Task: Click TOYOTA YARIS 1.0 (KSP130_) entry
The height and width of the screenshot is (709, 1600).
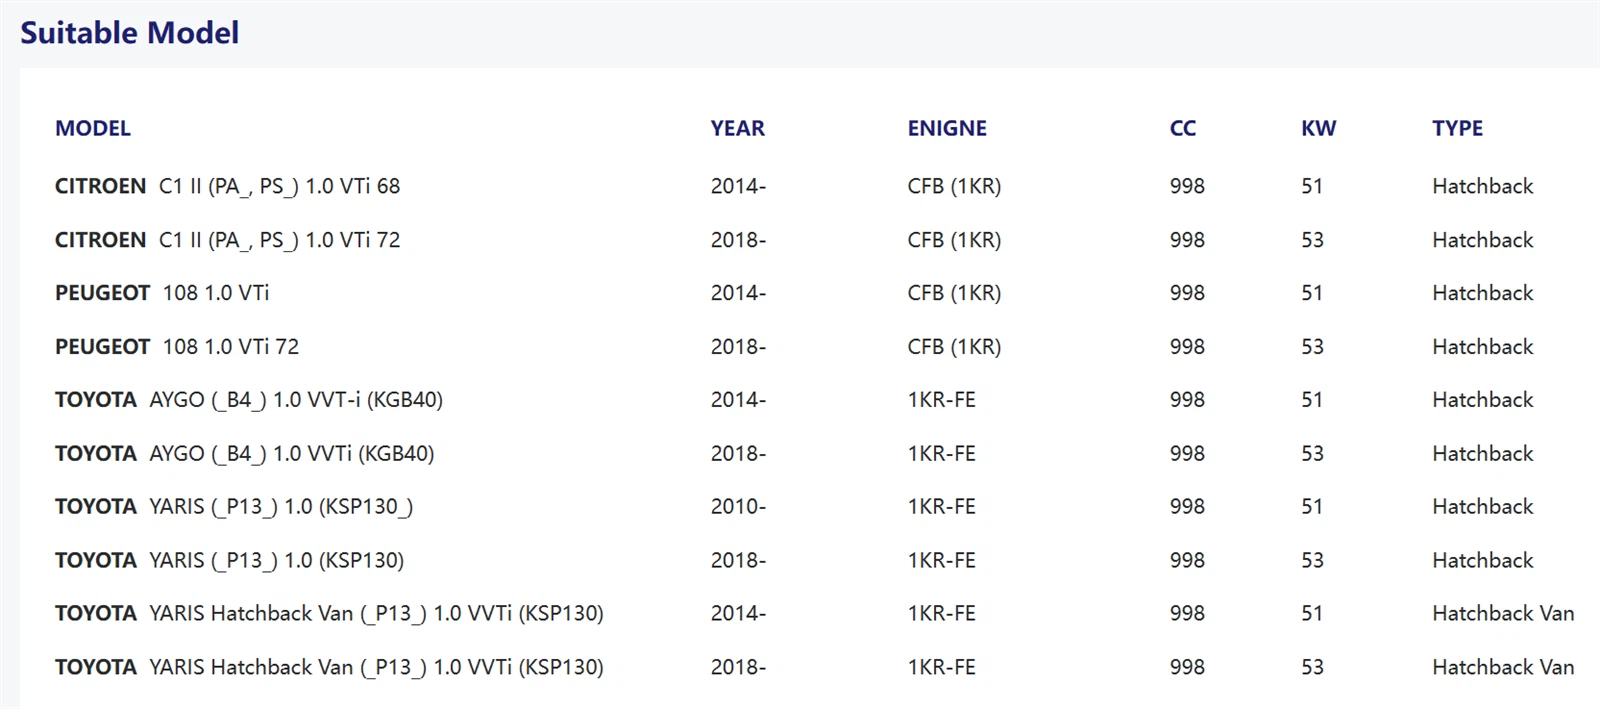Action: point(234,507)
